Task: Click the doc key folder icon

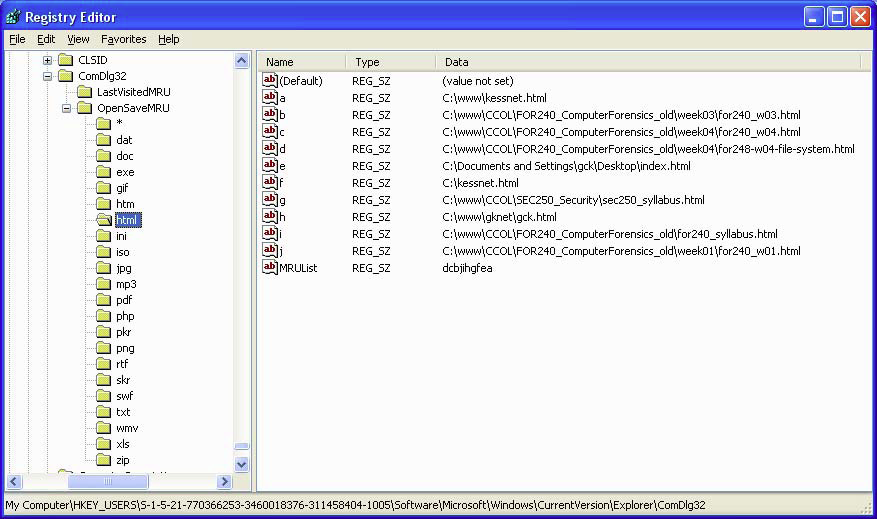Action: point(103,156)
